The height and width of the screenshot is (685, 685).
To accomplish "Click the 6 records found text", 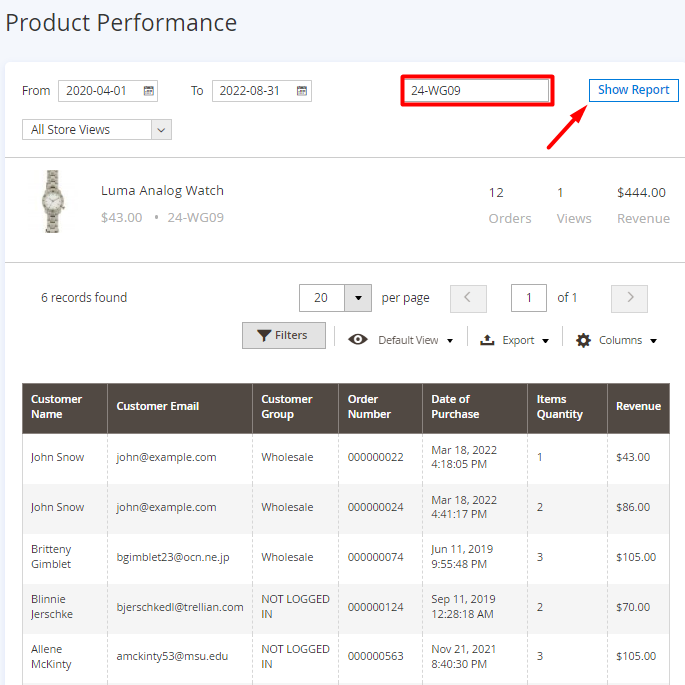I will click(84, 298).
